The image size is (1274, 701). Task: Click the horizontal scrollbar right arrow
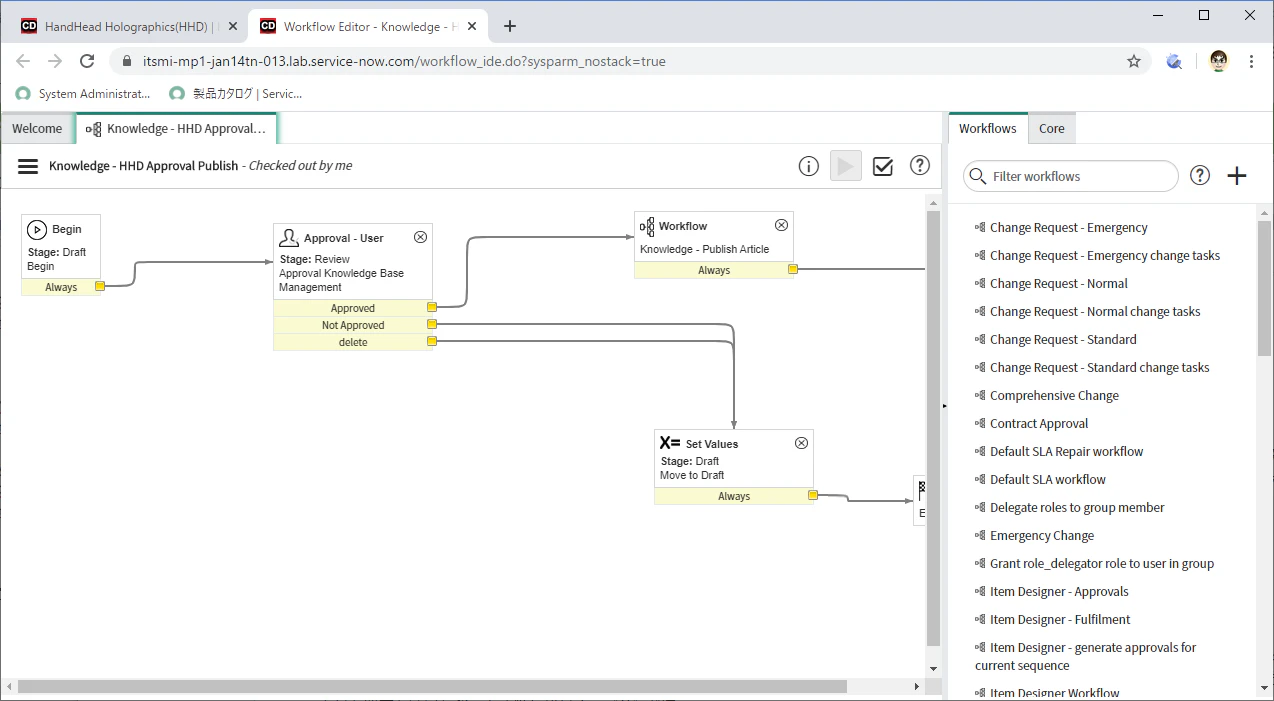tap(917, 687)
